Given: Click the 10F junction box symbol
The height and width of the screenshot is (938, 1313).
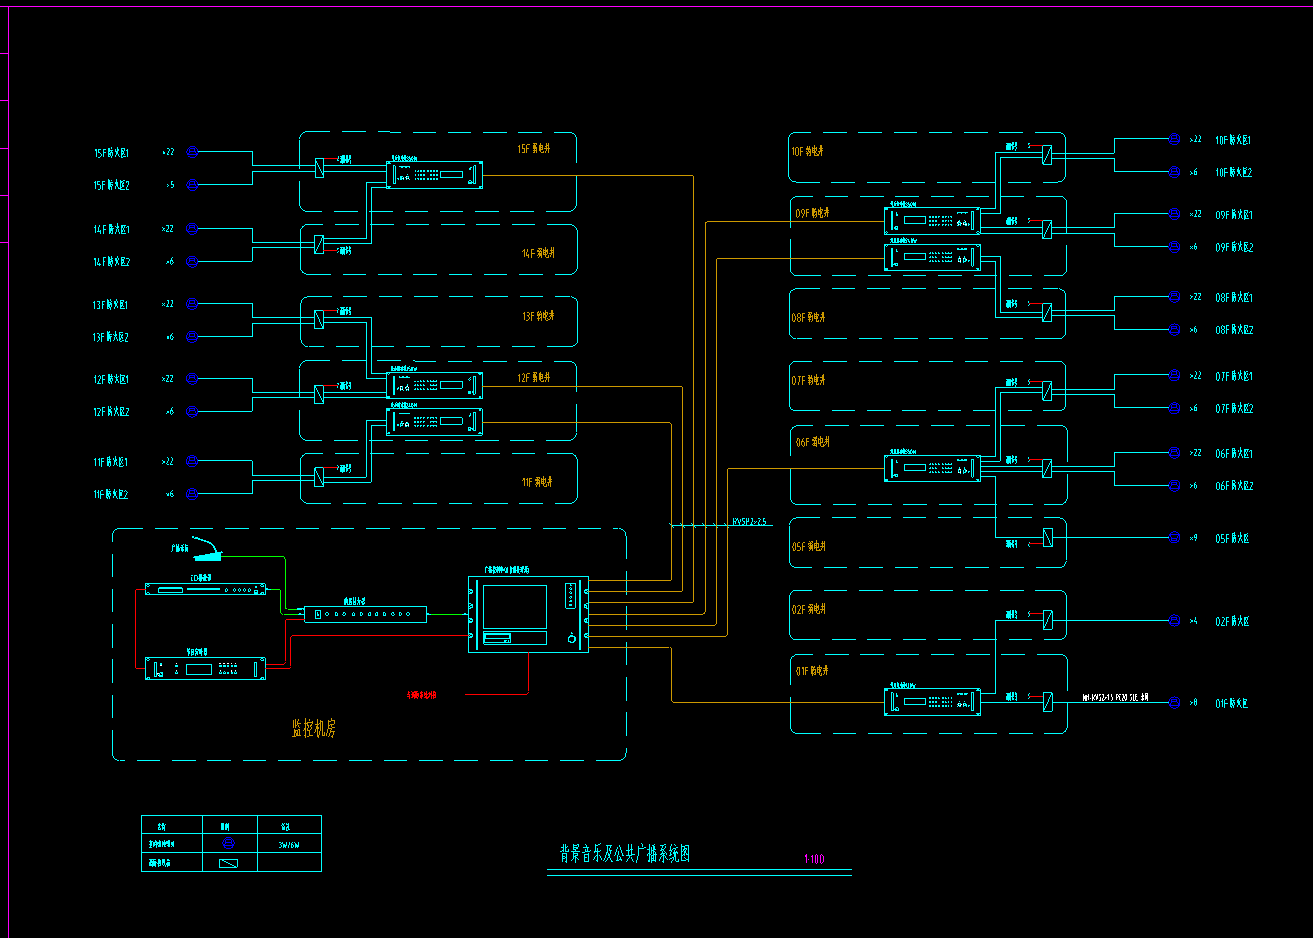Looking at the screenshot, I should (x=1046, y=154).
